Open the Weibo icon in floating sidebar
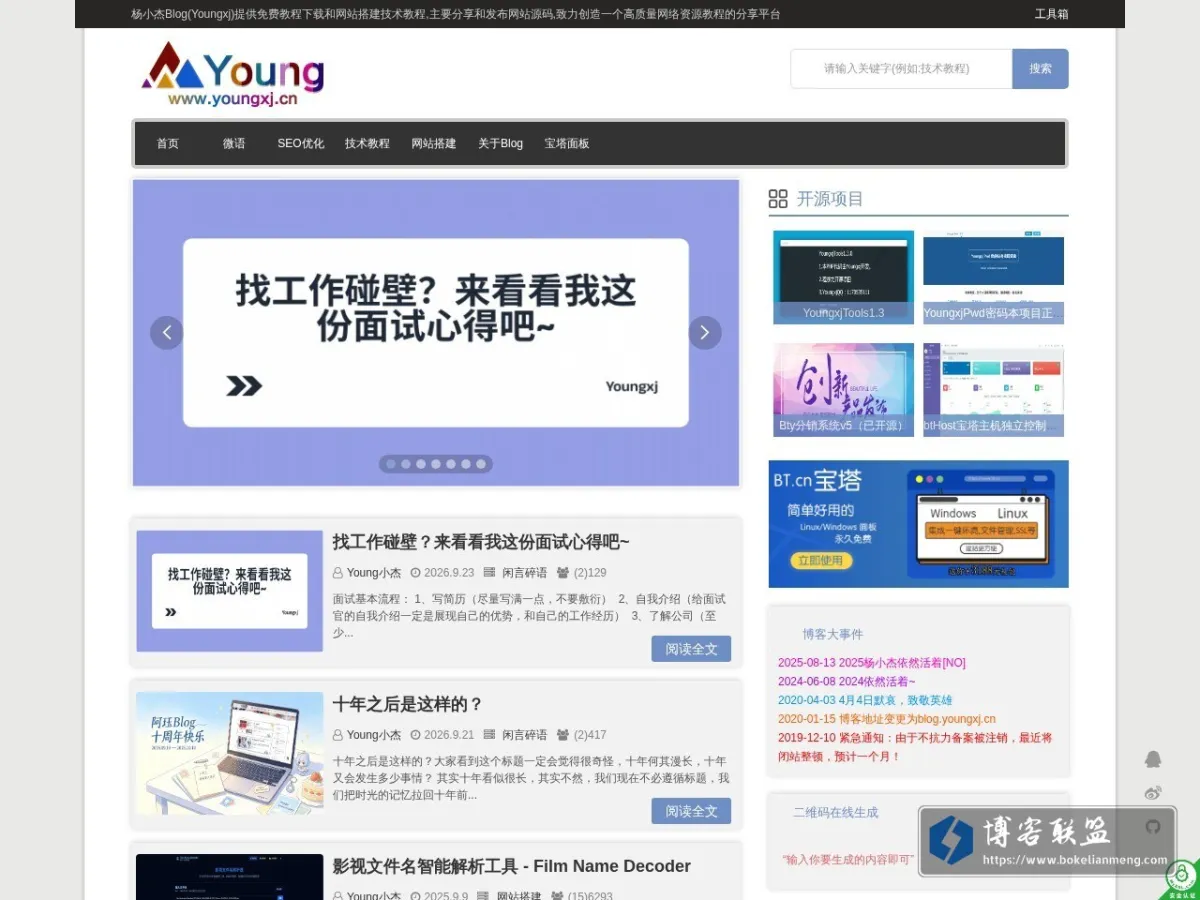 tap(1153, 793)
